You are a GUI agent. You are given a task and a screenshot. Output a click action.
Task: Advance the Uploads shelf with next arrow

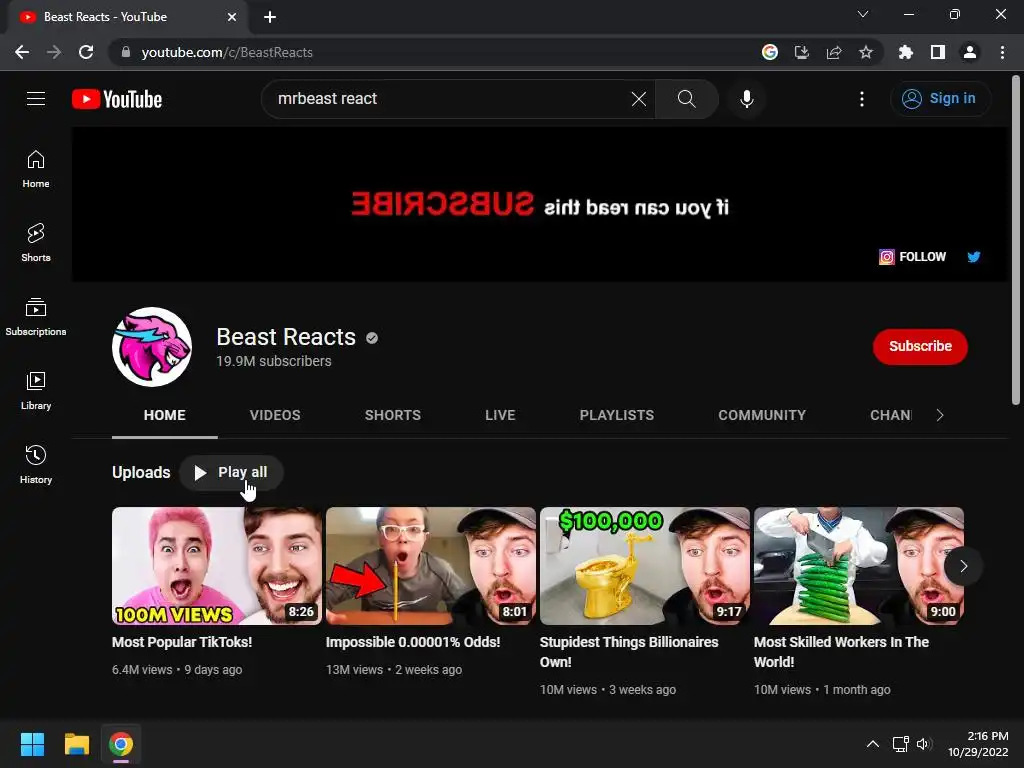(x=963, y=566)
